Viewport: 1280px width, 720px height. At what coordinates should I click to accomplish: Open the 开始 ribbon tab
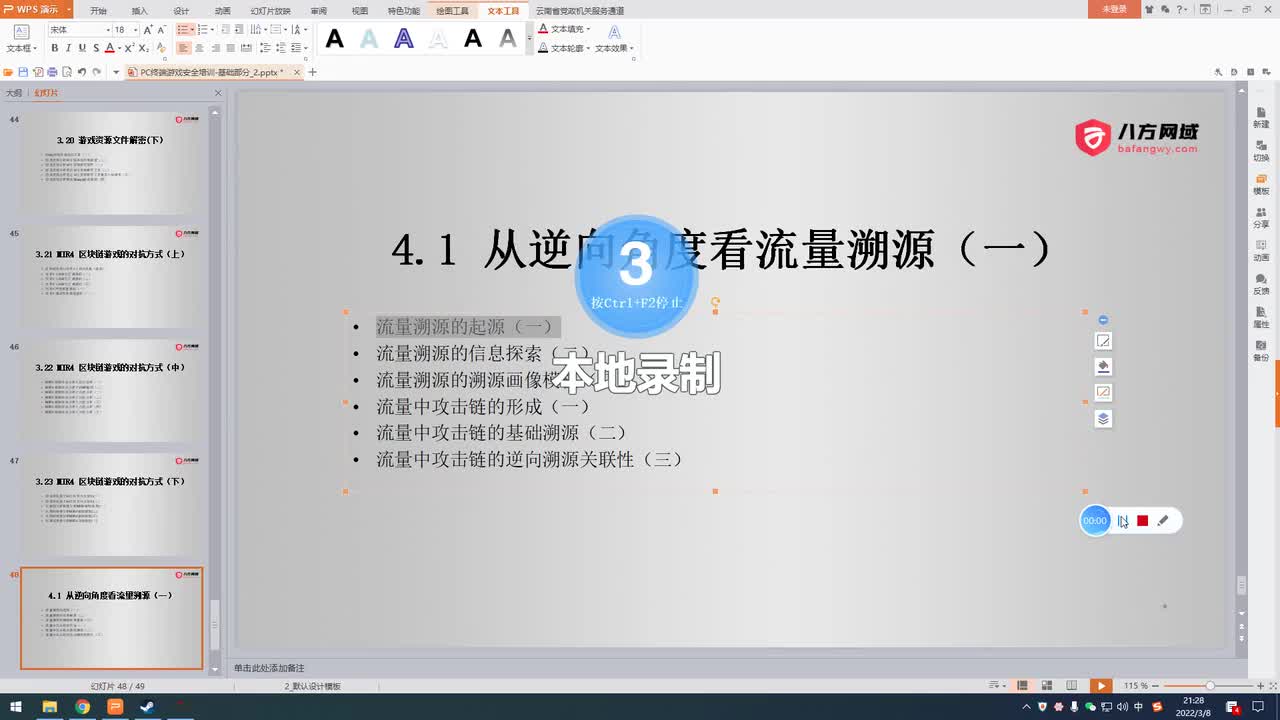click(98, 10)
